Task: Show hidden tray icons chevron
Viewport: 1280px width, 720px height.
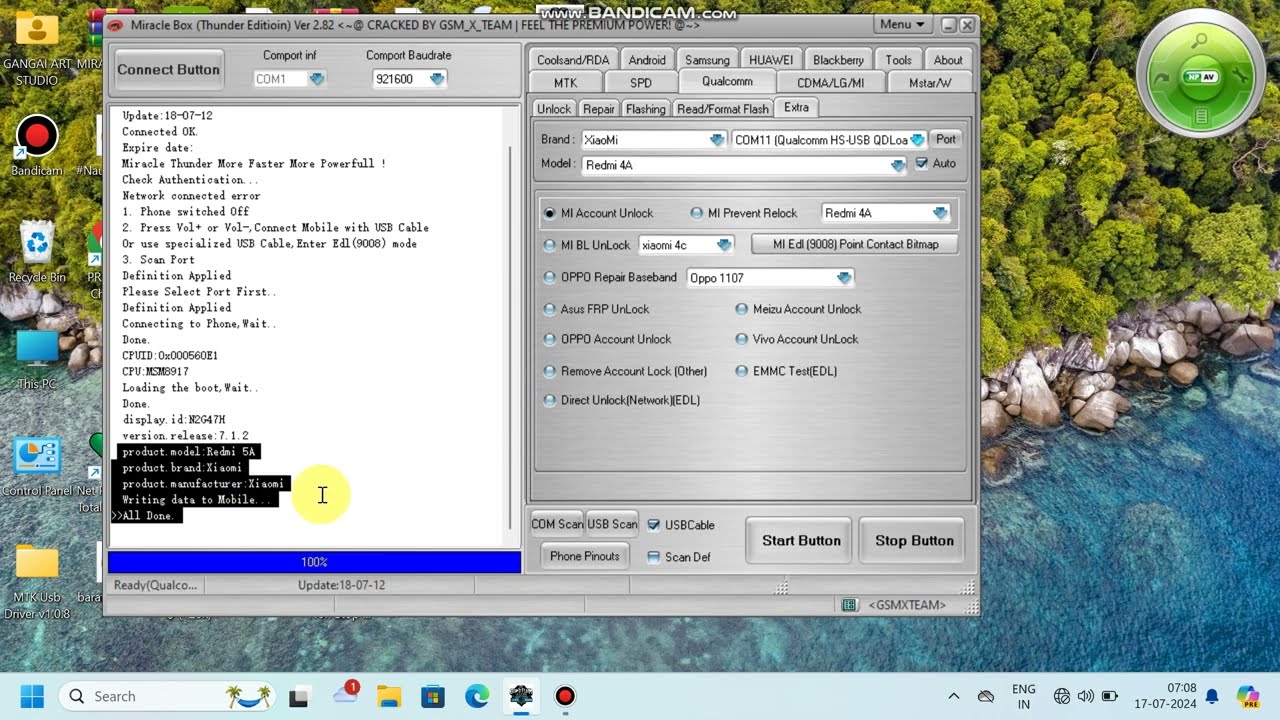Action: 954,696
